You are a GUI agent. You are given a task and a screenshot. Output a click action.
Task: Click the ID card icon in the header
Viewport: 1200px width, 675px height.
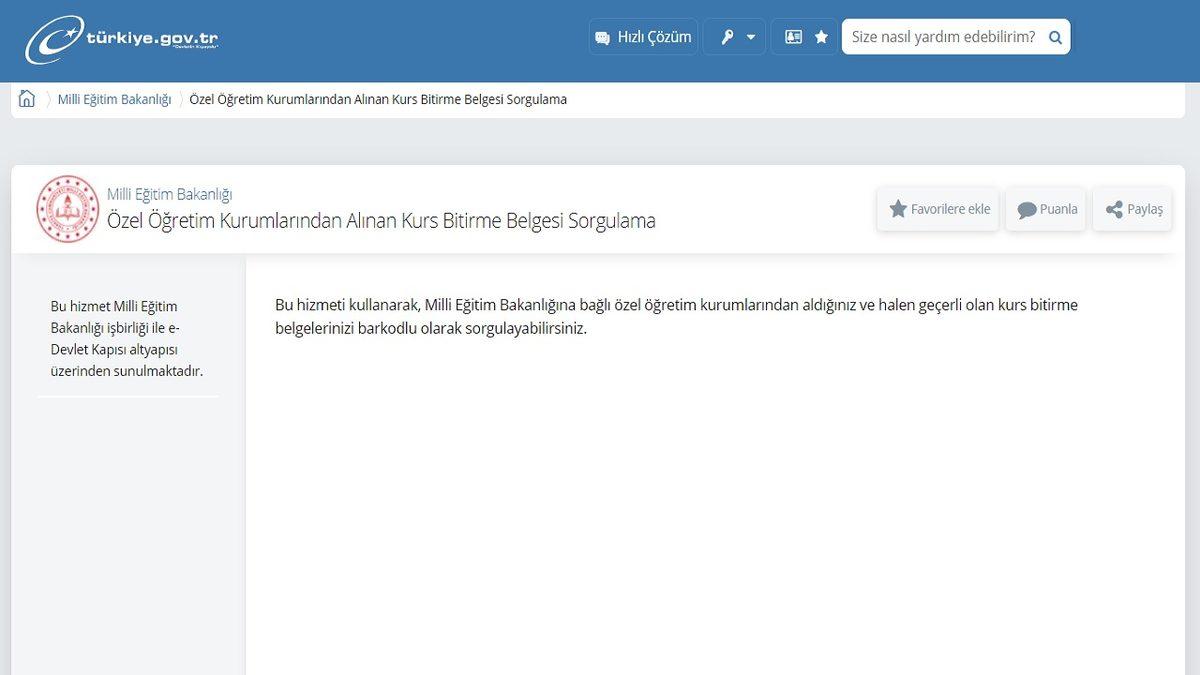tap(793, 36)
